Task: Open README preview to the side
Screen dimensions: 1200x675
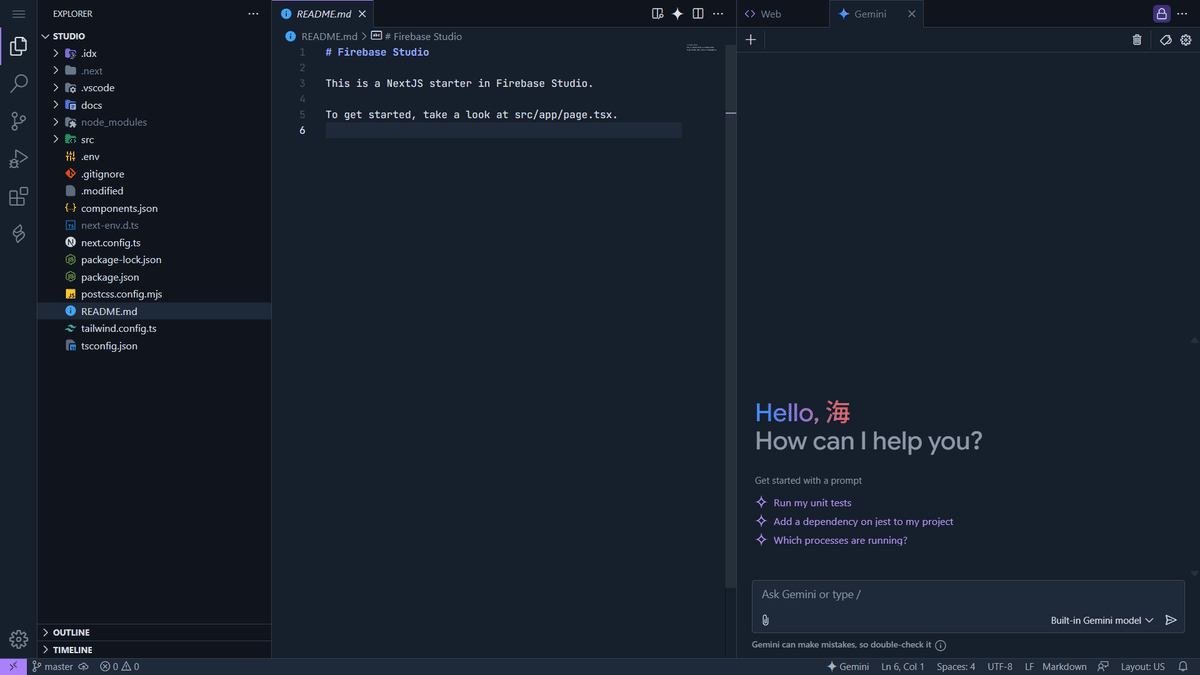Action: pos(657,14)
